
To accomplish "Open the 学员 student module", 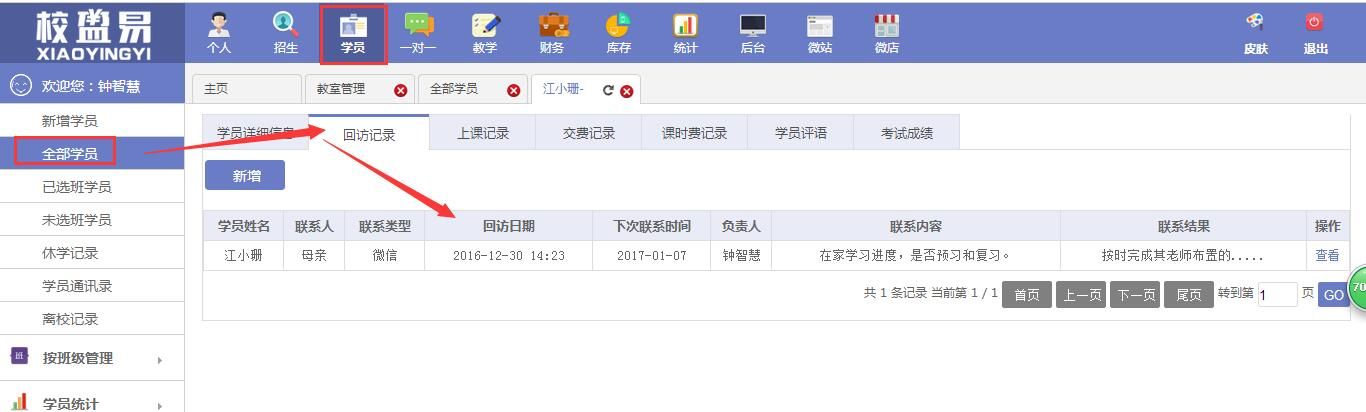I will [353, 33].
